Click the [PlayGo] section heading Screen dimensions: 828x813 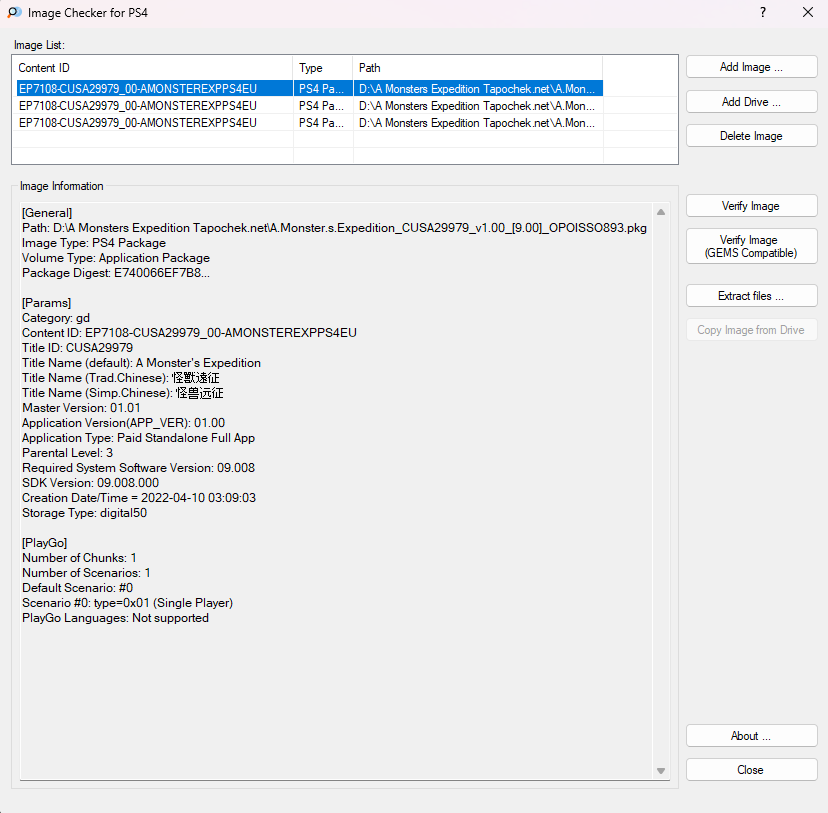(x=45, y=543)
